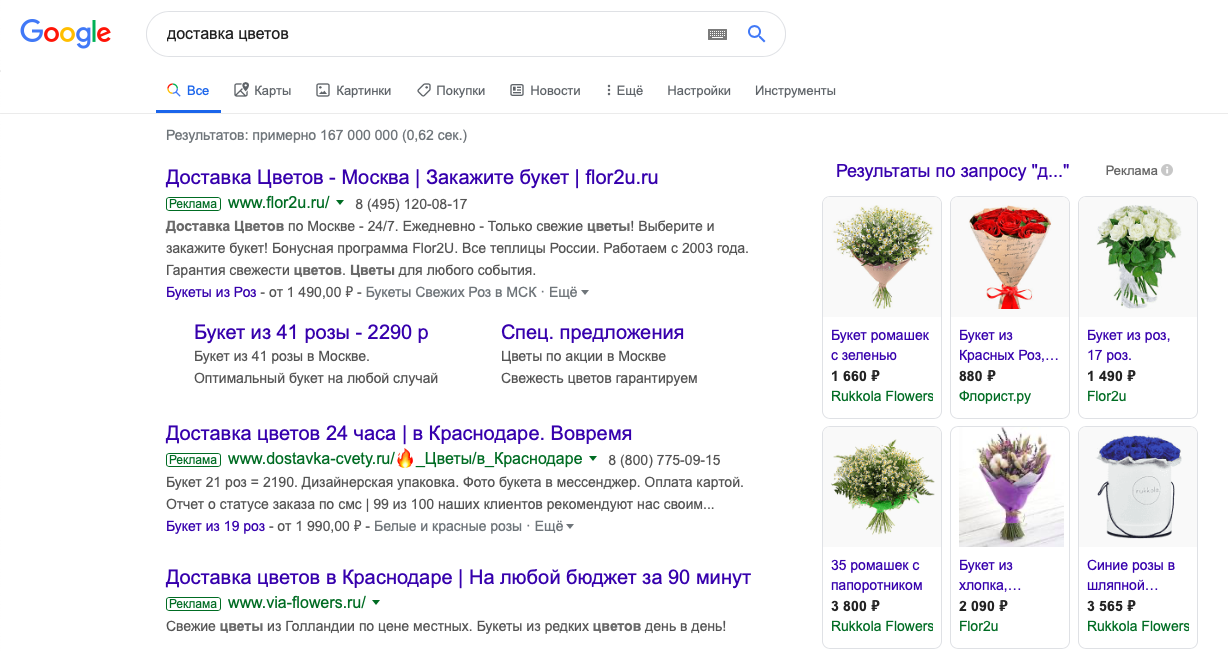Open the white roses bouquet image
The width and height of the screenshot is (1228, 654).
coord(1138,257)
